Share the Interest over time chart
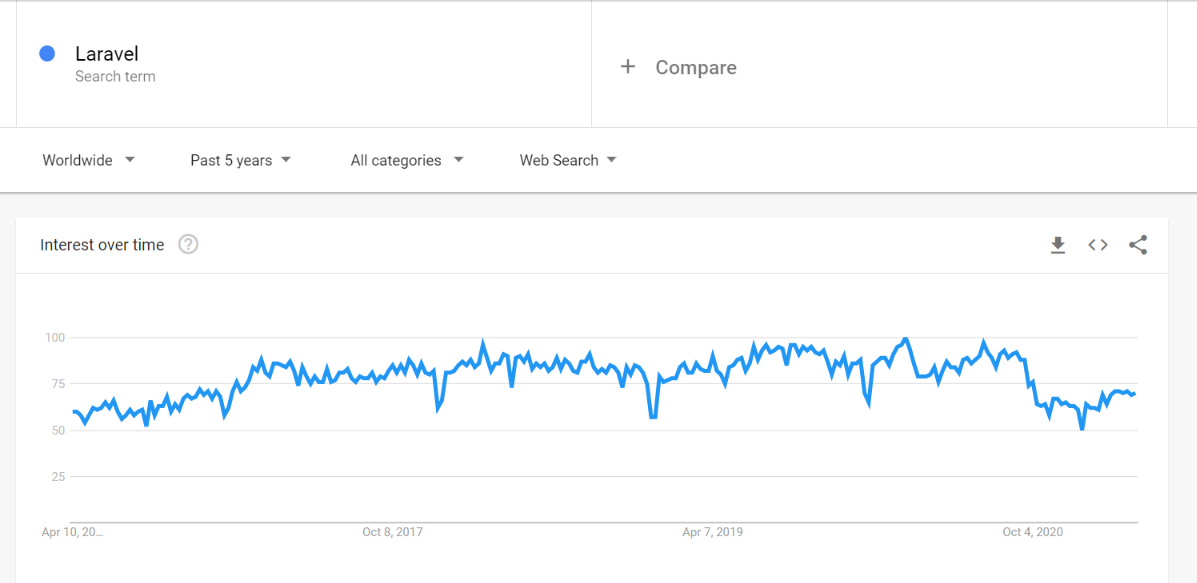 coord(1138,244)
